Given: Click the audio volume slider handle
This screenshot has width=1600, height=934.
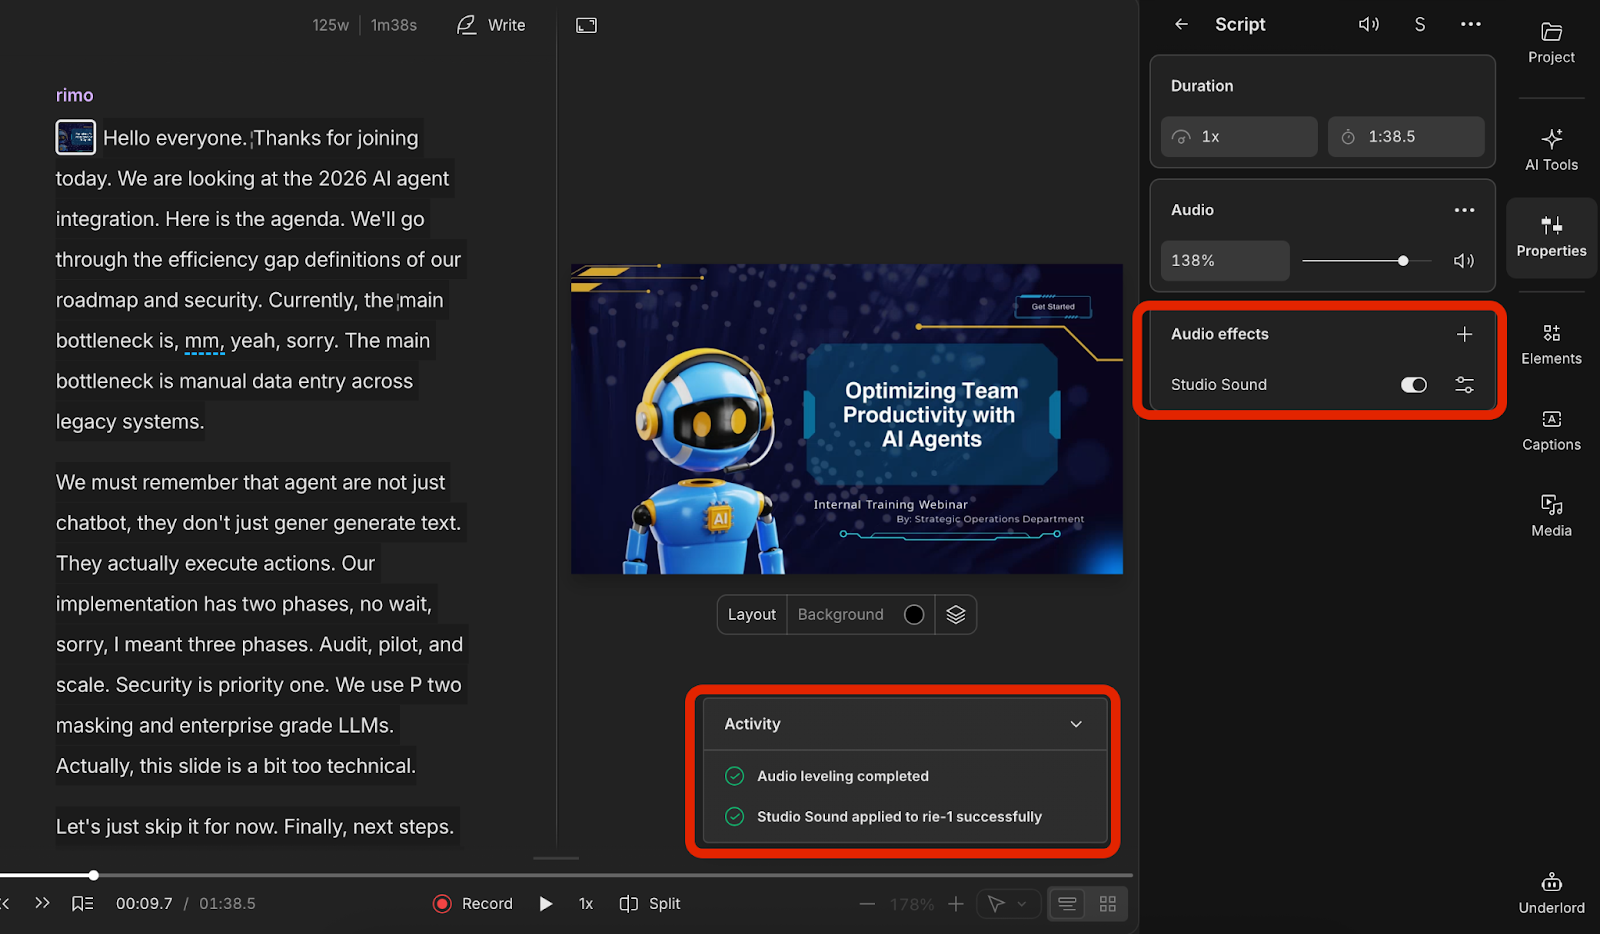Looking at the screenshot, I should (x=1403, y=261).
